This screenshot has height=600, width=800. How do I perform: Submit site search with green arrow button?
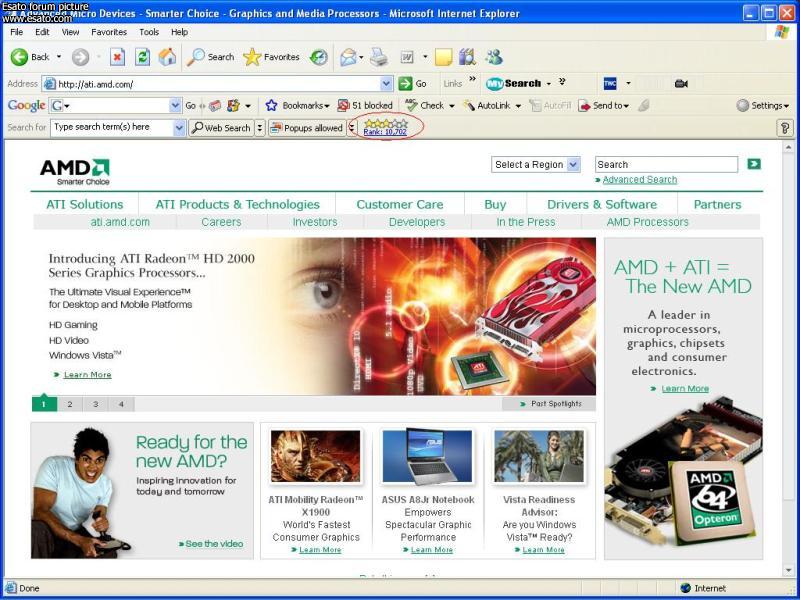click(x=754, y=164)
